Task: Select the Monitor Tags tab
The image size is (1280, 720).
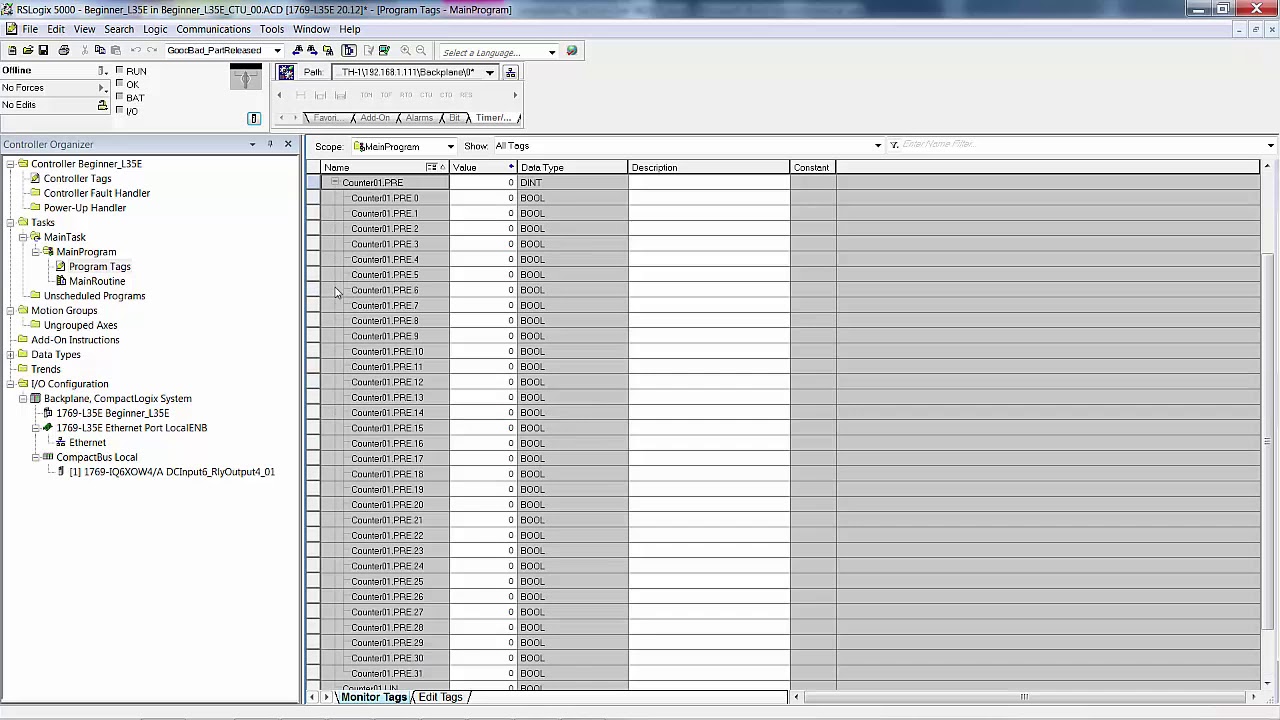Action: tap(373, 697)
